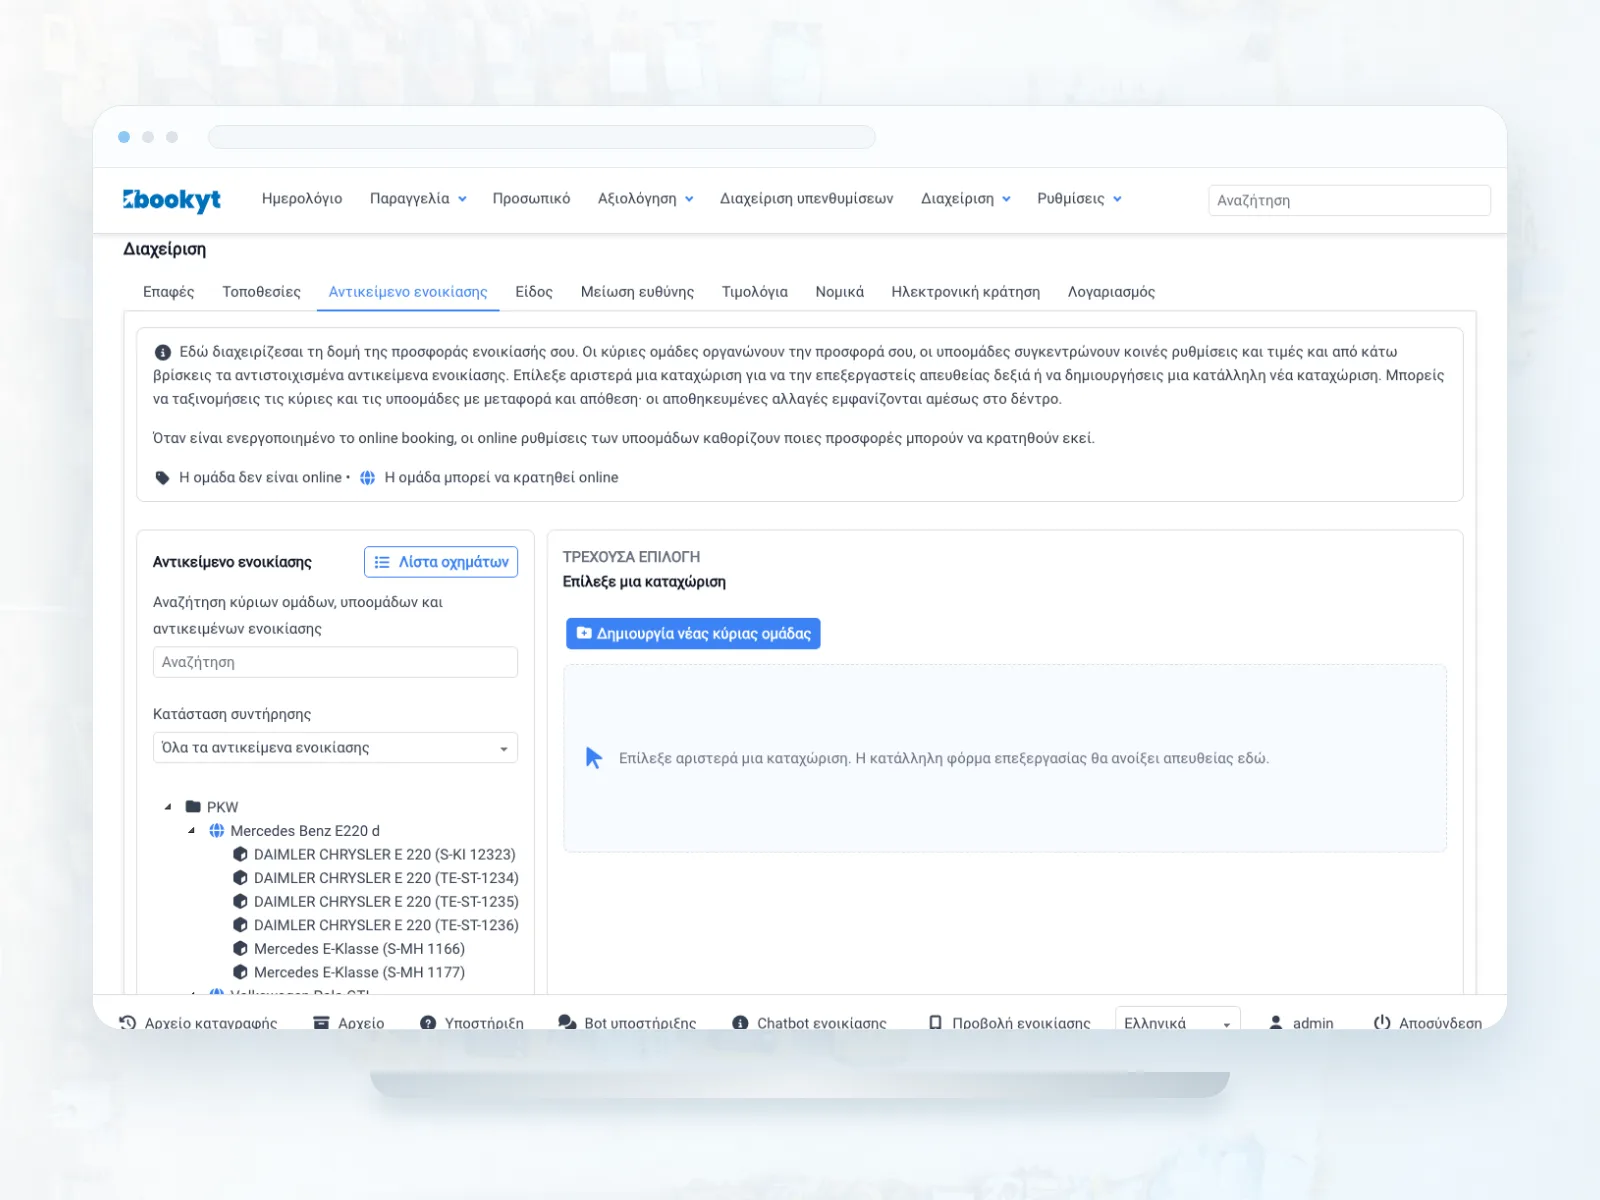
Task: Open the Λογαριασμός tab
Action: (x=1111, y=292)
